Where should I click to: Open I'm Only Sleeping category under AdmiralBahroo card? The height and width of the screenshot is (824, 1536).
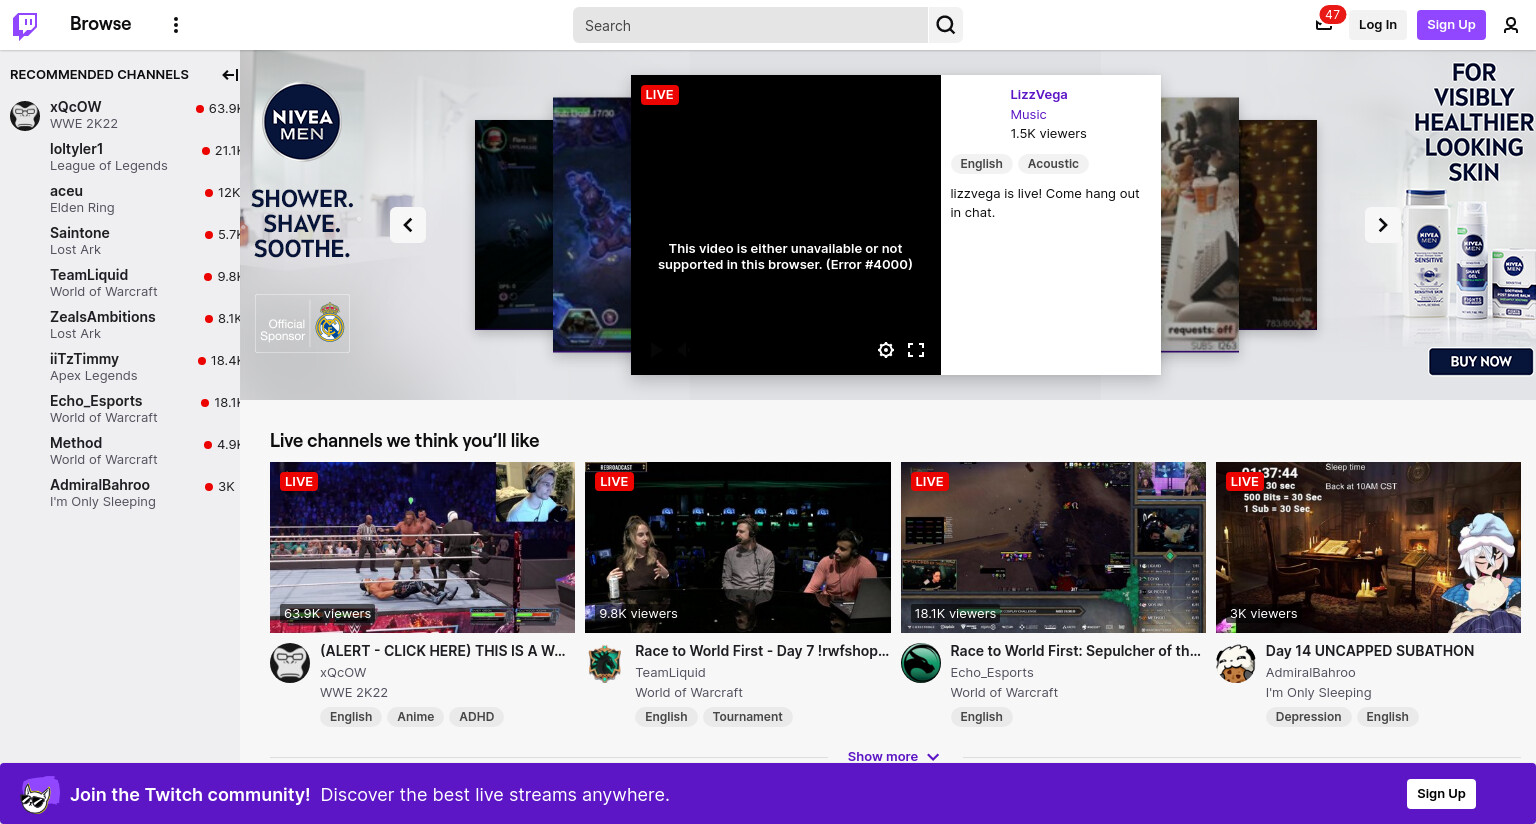click(1319, 693)
